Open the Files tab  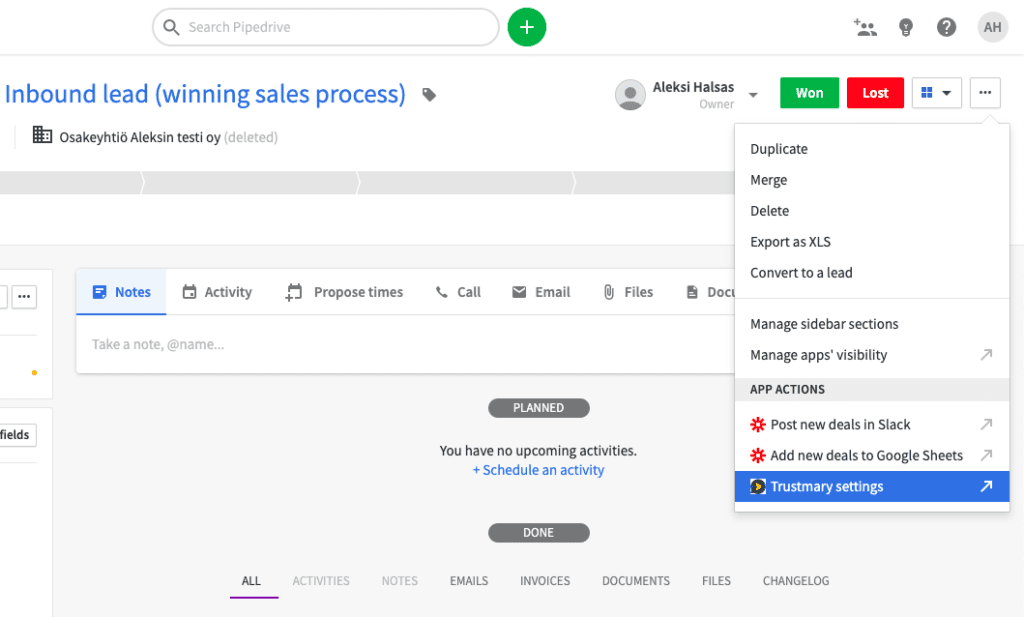pyautogui.click(x=628, y=292)
